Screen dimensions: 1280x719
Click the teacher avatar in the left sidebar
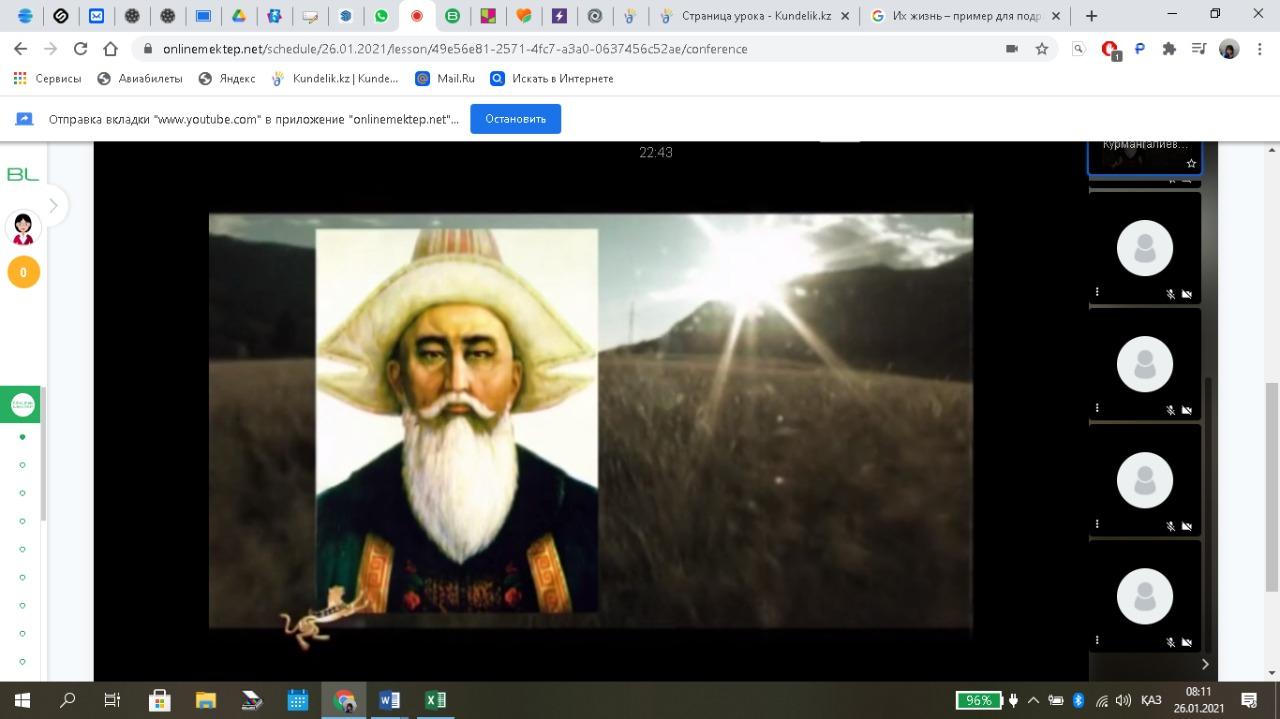23,228
